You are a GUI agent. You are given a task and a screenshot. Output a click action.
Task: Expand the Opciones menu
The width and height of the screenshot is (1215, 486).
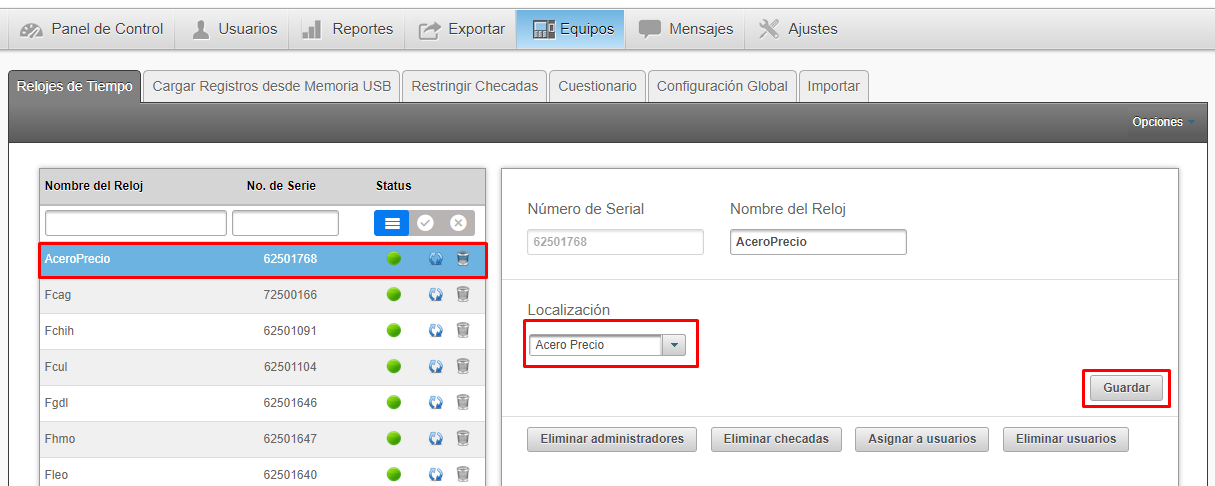(1162, 122)
